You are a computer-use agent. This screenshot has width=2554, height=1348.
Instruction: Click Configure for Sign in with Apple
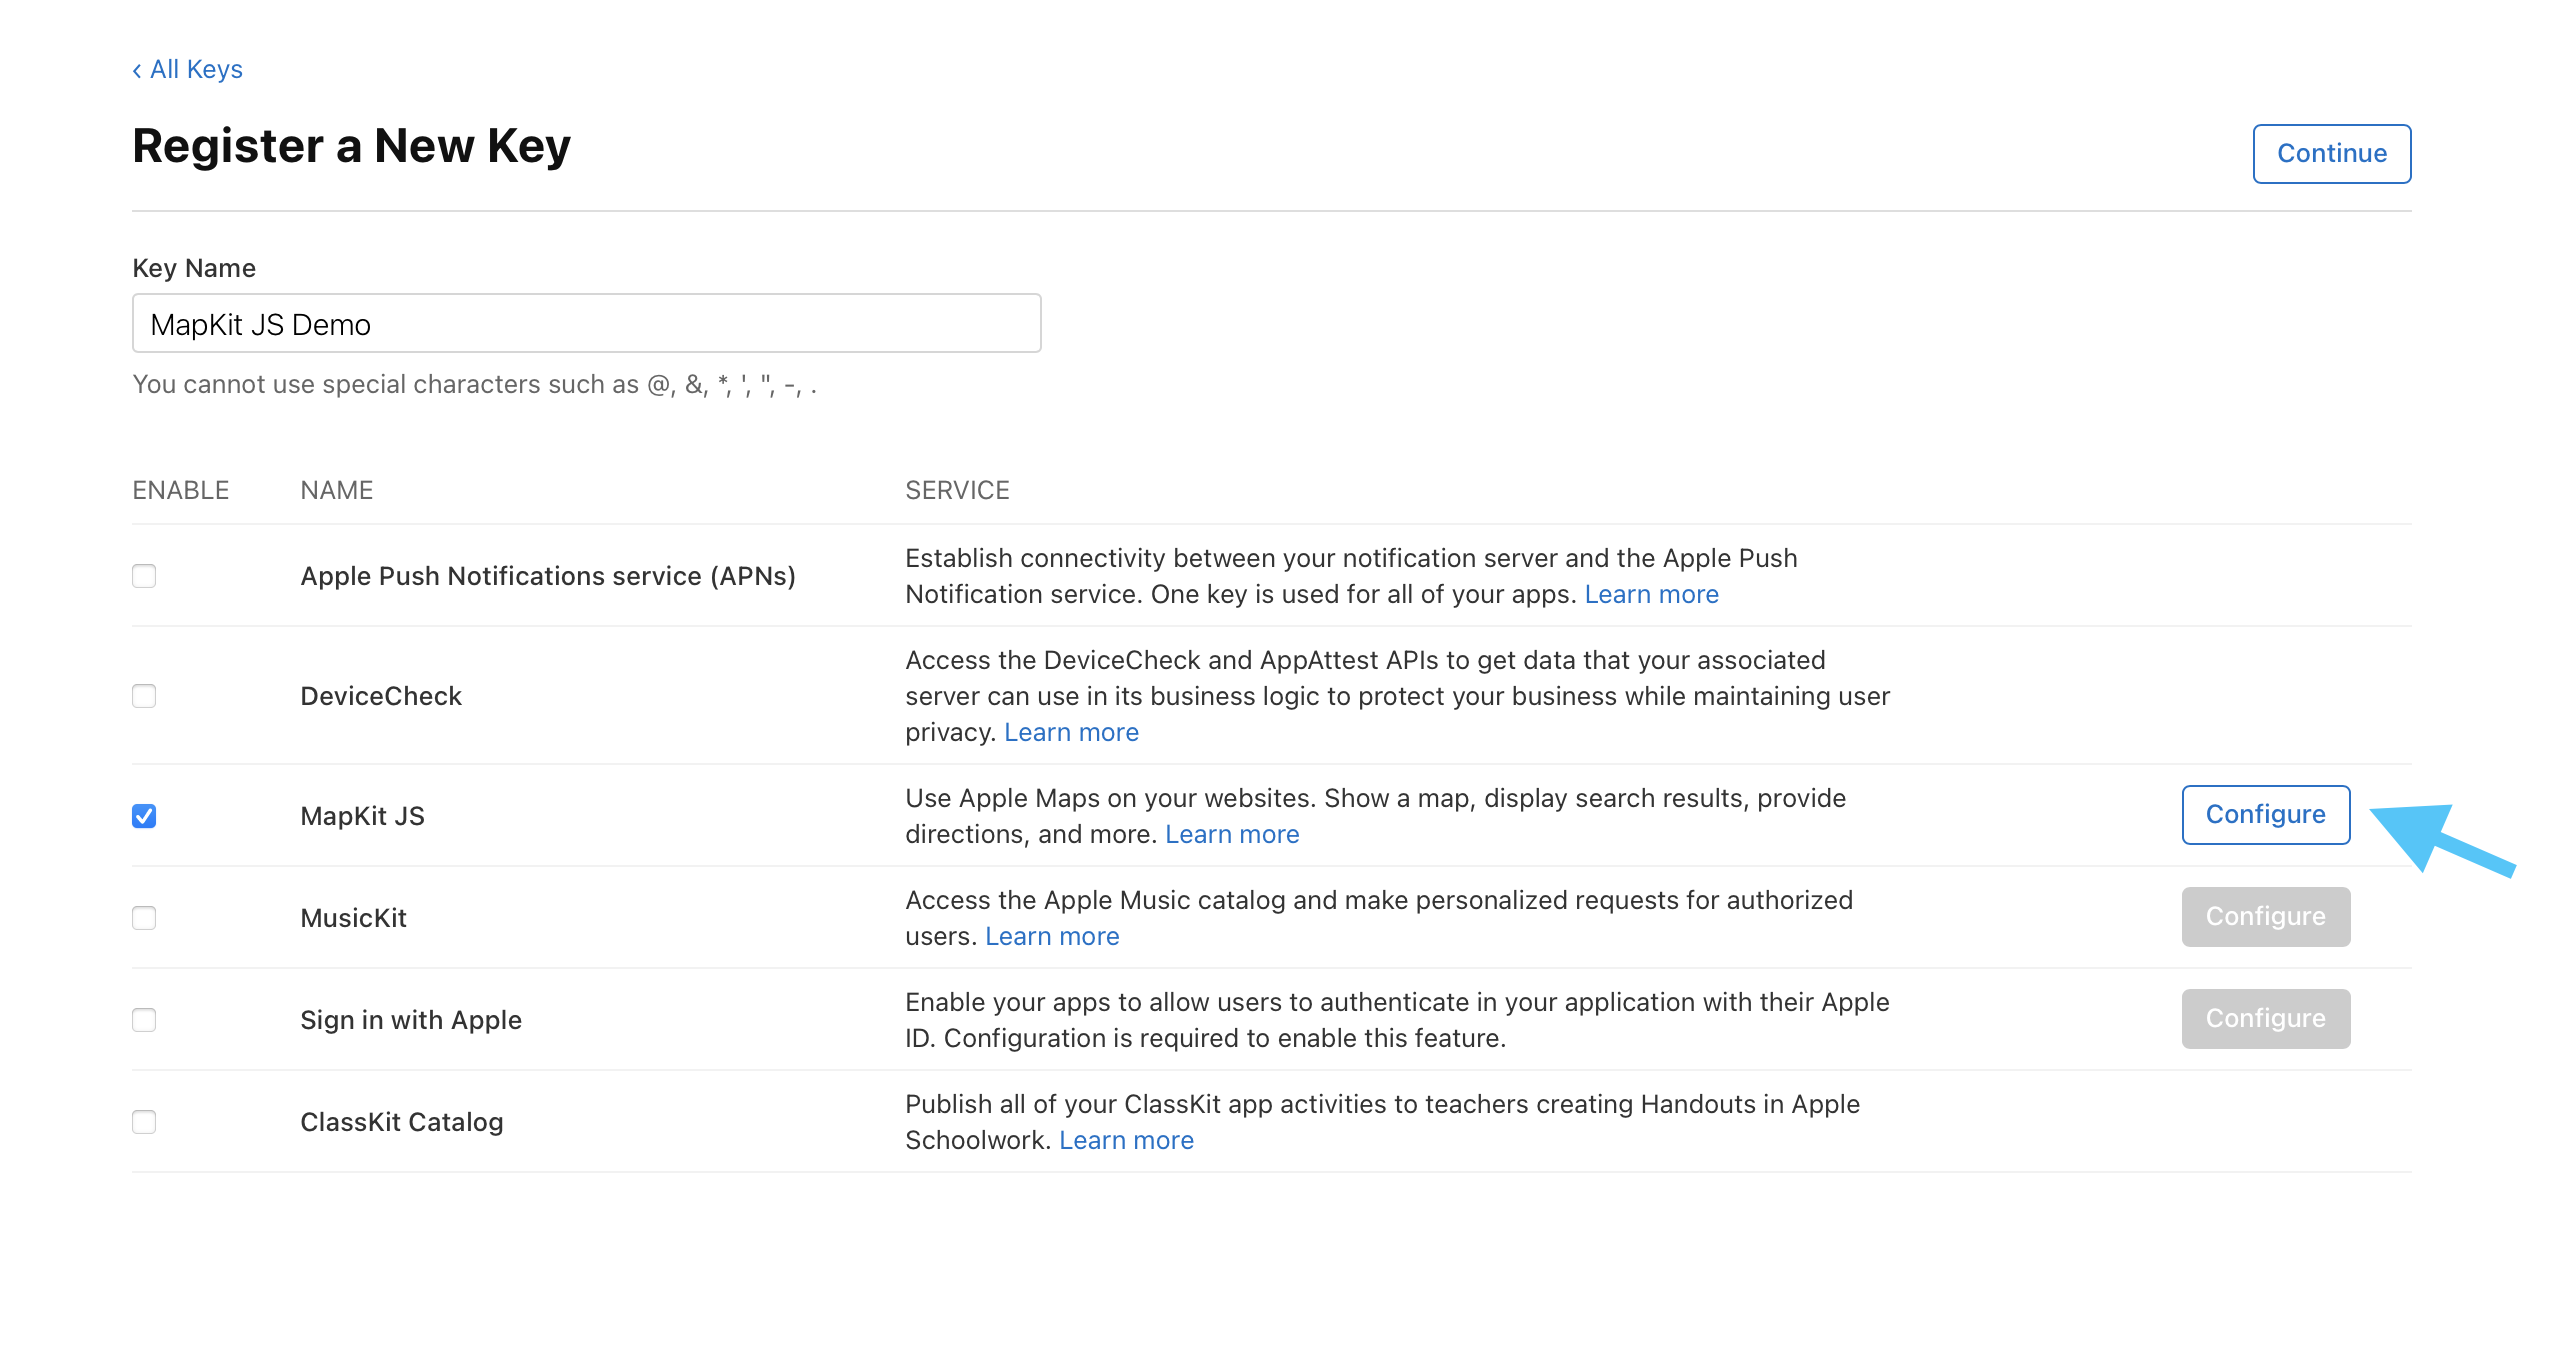[x=2265, y=1019]
